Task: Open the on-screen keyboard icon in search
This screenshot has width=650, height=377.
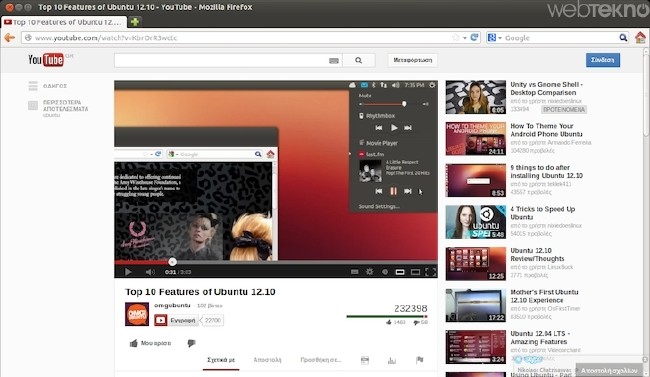Action: click(334, 61)
